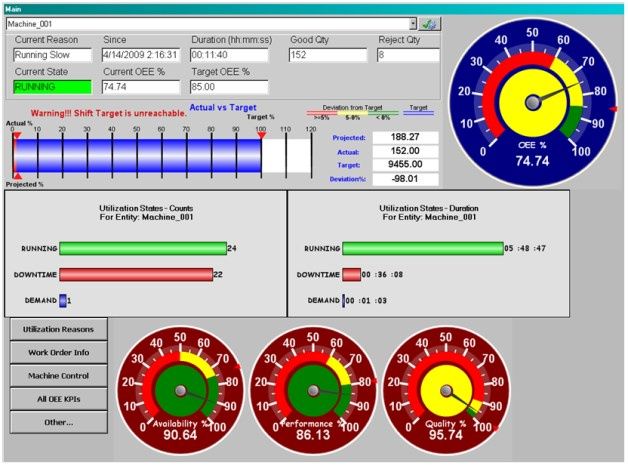Viewport: 628px width, 466px height.
Task: Show All OEE KPIs
Action: [58, 399]
